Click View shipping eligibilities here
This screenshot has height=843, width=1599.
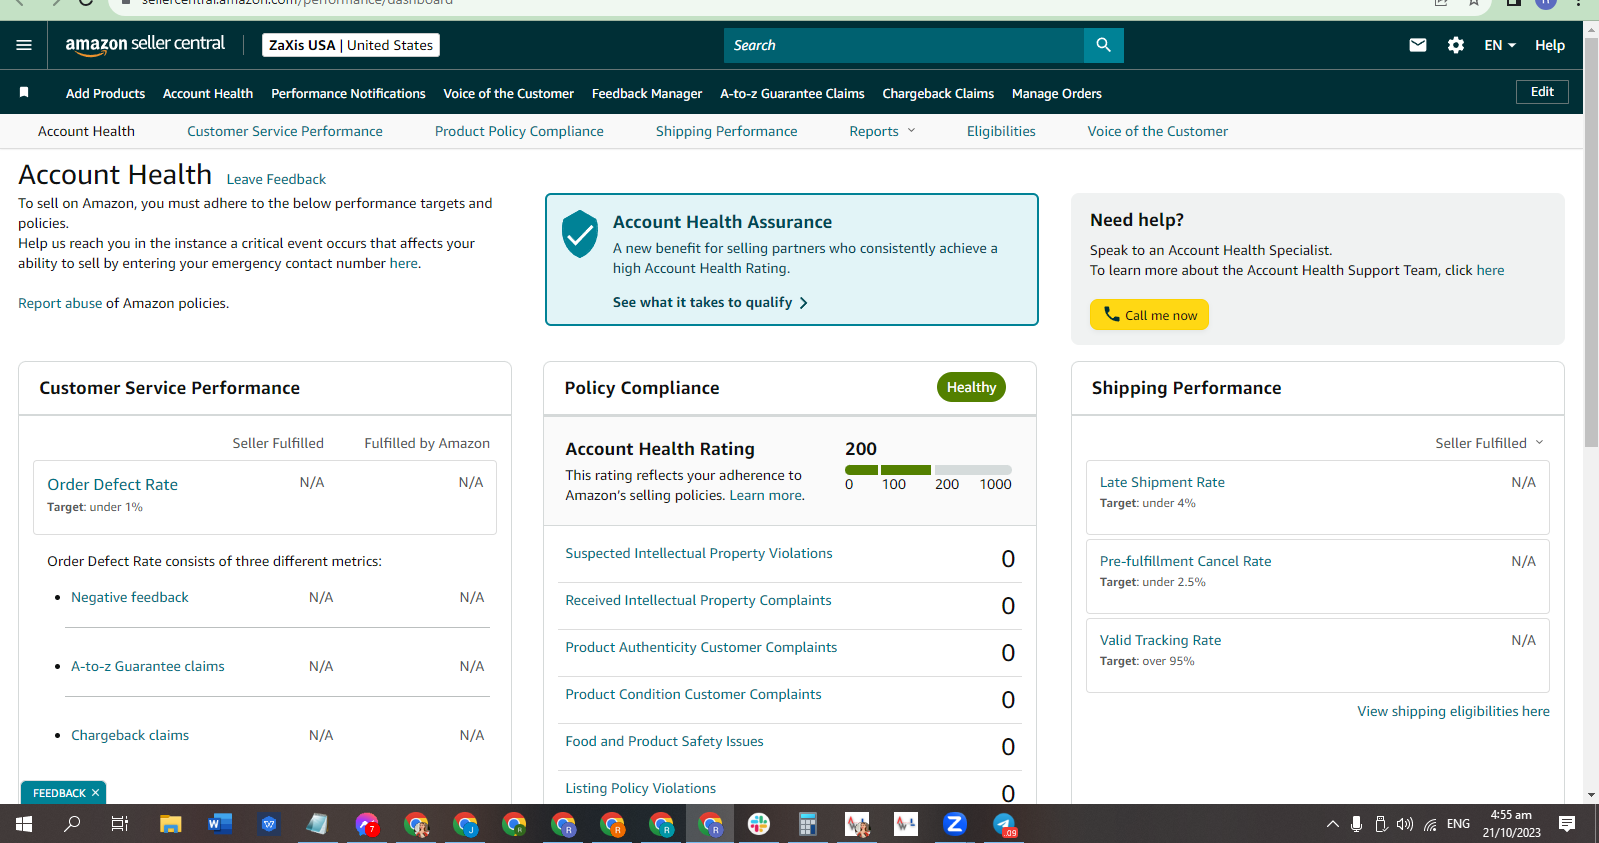pyautogui.click(x=1453, y=711)
